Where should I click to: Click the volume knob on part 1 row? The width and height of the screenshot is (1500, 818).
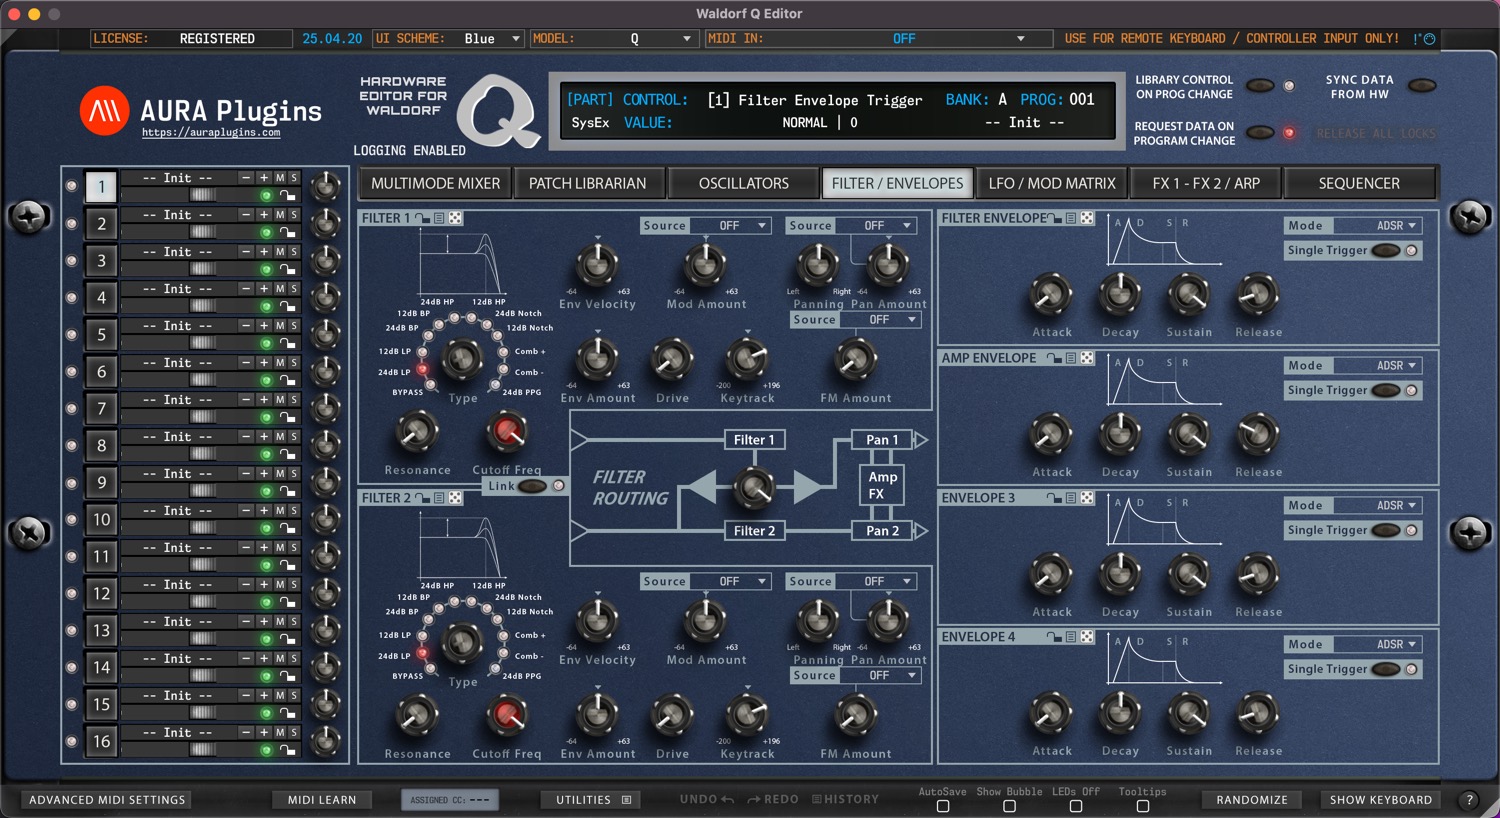[x=326, y=186]
